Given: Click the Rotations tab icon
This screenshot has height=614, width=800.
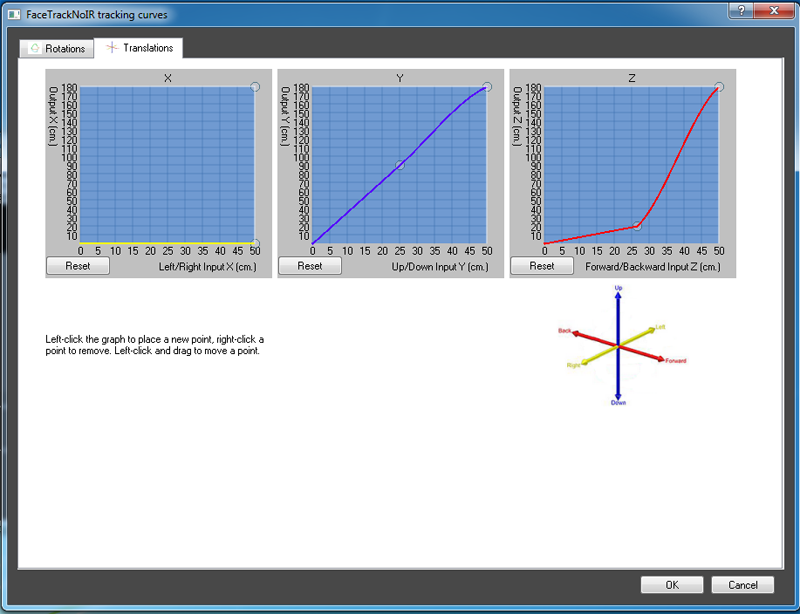Looking at the screenshot, I should pyautogui.click(x=35, y=48).
